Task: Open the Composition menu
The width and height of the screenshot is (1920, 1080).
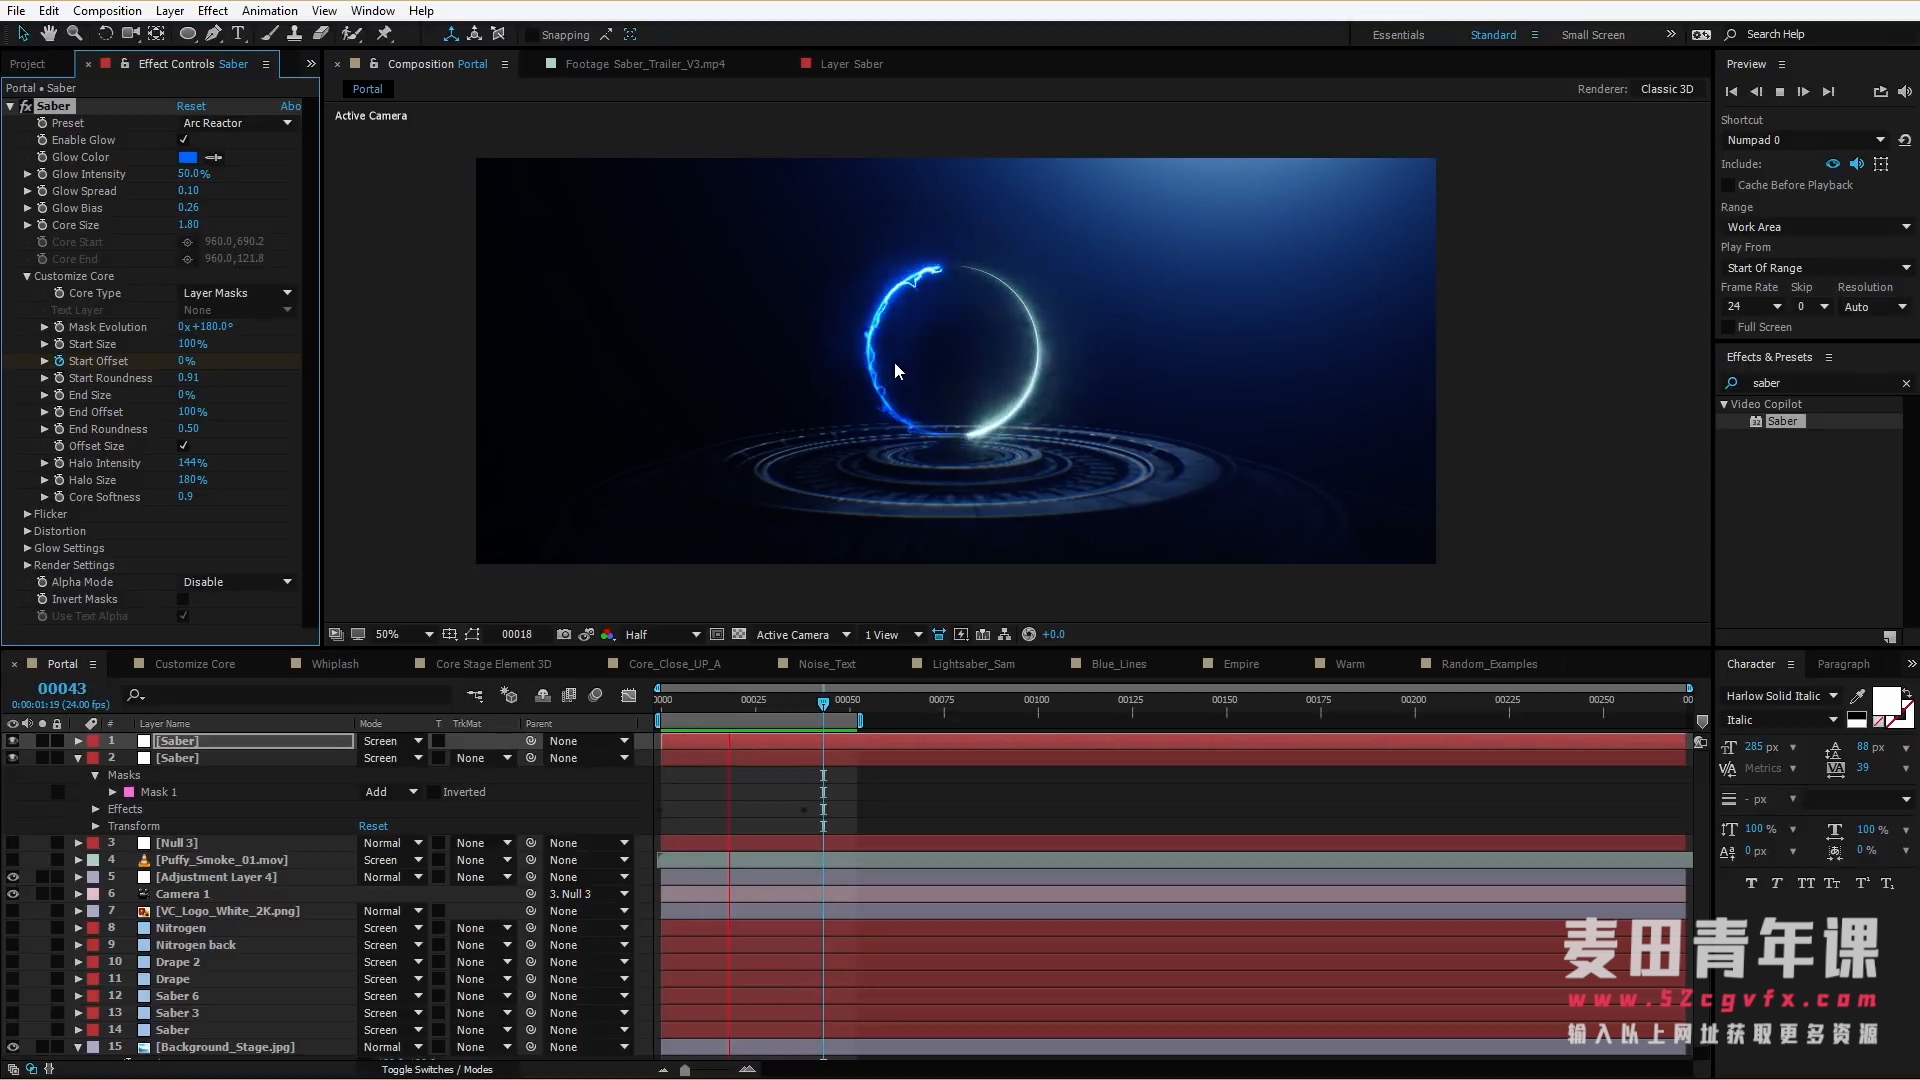Action: click(x=107, y=11)
